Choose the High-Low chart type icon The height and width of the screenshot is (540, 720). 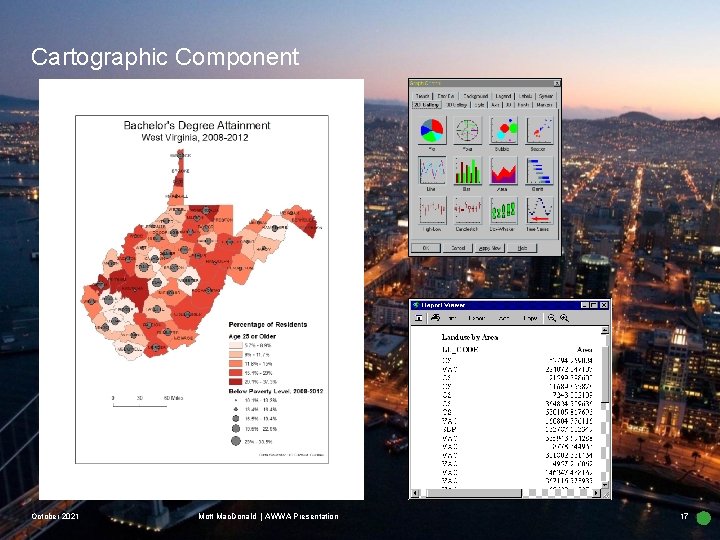coord(432,210)
